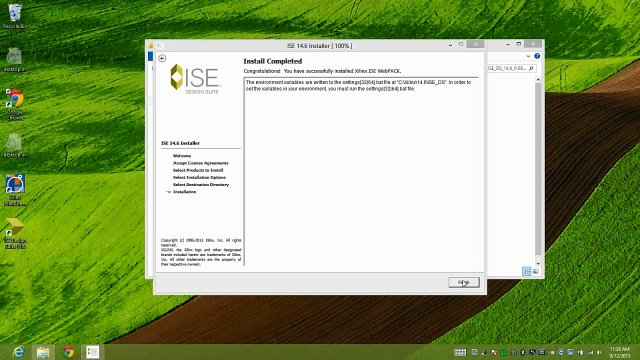Click the Explorer scrollbar up arrow
This screenshot has width=640, height=360.
point(538,80)
